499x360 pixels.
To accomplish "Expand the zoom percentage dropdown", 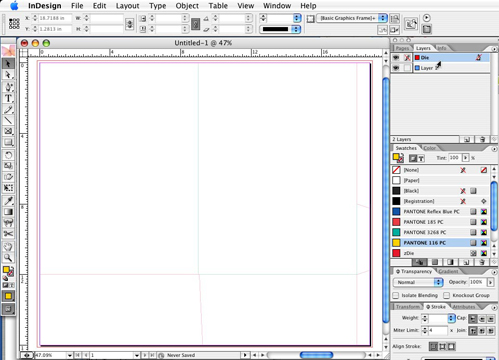I will pos(69,355).
